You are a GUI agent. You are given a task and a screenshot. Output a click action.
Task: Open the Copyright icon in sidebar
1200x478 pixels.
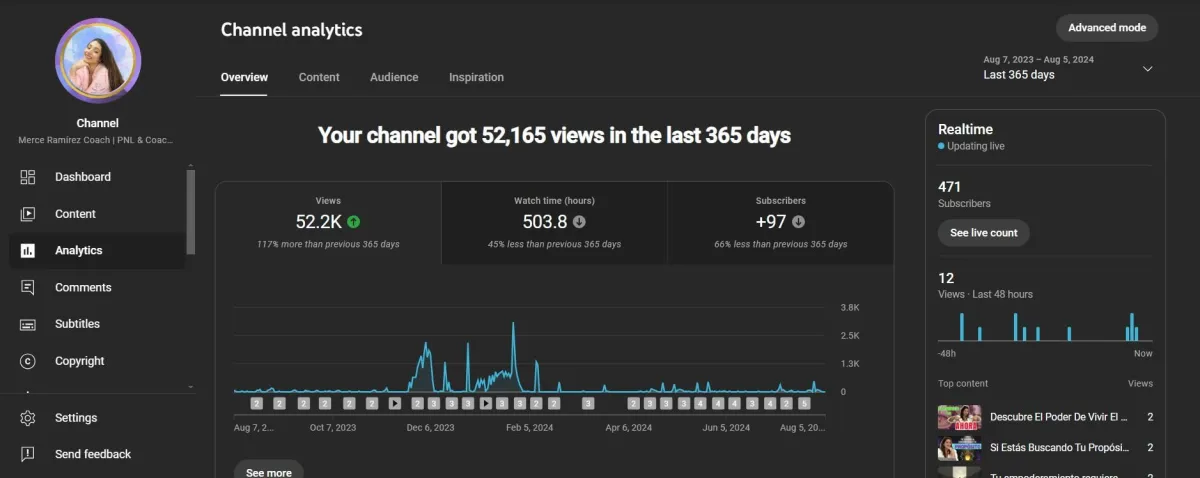tap(28, 361)
